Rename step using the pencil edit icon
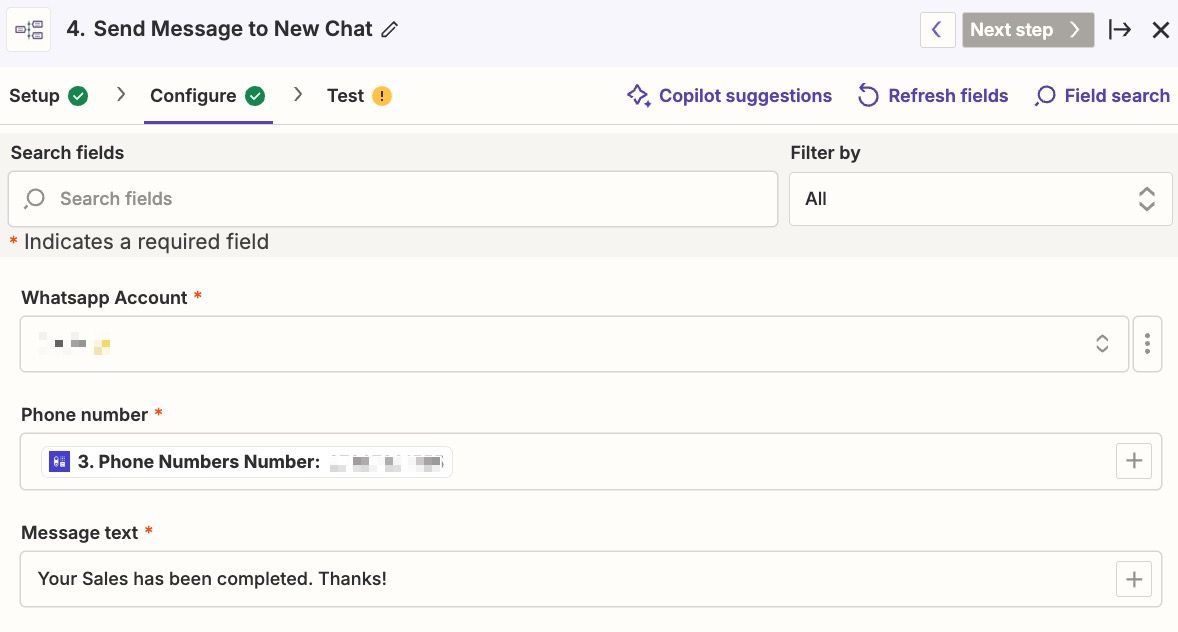The width and height of the screenshot is (1178, 632). (x=389, y=29)
